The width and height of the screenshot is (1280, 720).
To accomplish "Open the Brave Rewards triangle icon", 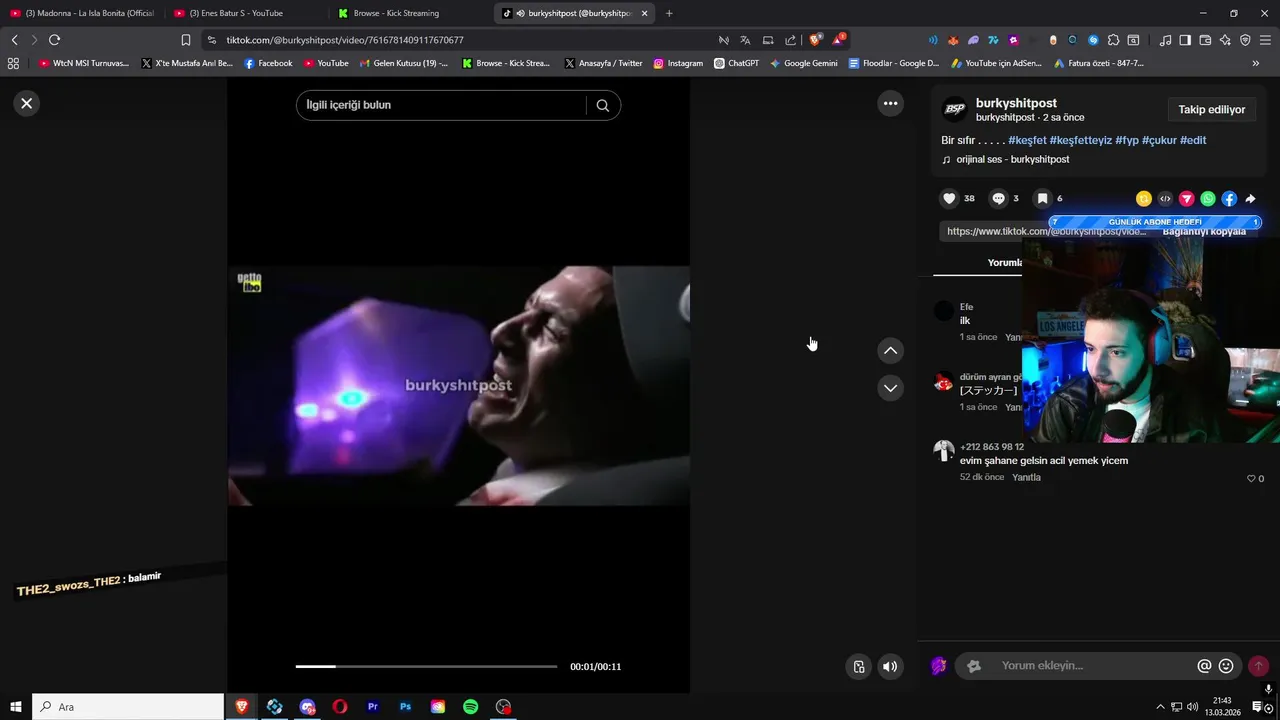I will [x=839, y=40].
